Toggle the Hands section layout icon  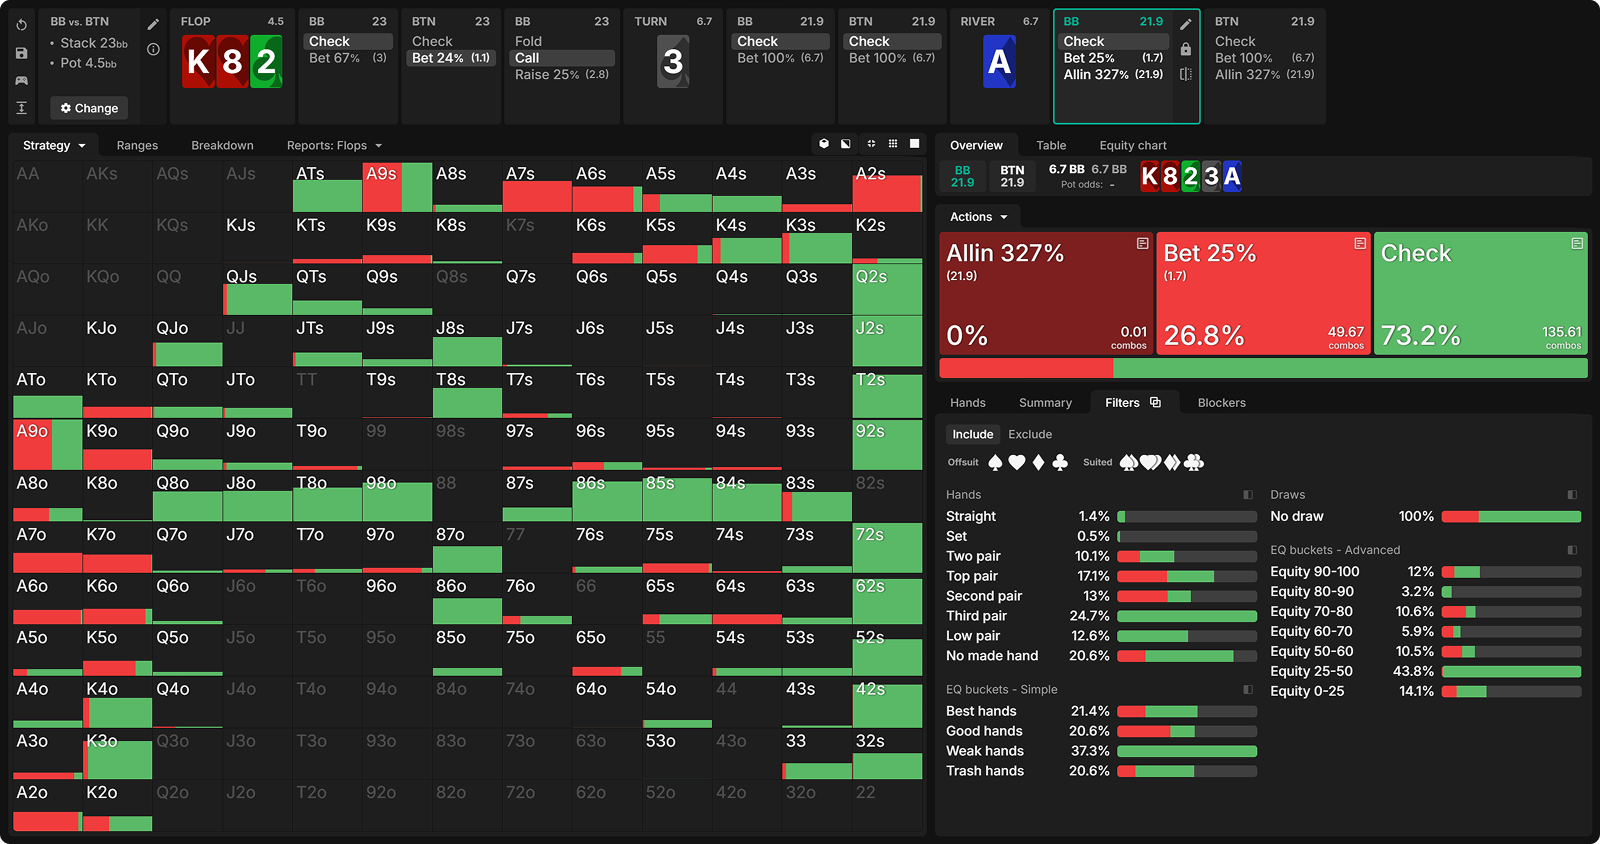(x=1248, y=495)
